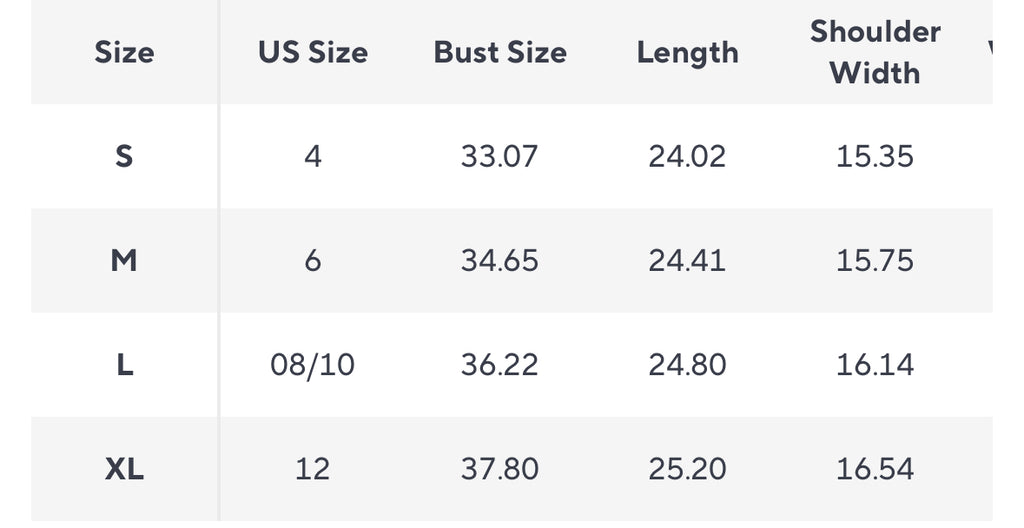Click bust size 33.07 value
The height and width of the screenshot is (528, 1024).
pyautogui.click(x=500, y=156)
